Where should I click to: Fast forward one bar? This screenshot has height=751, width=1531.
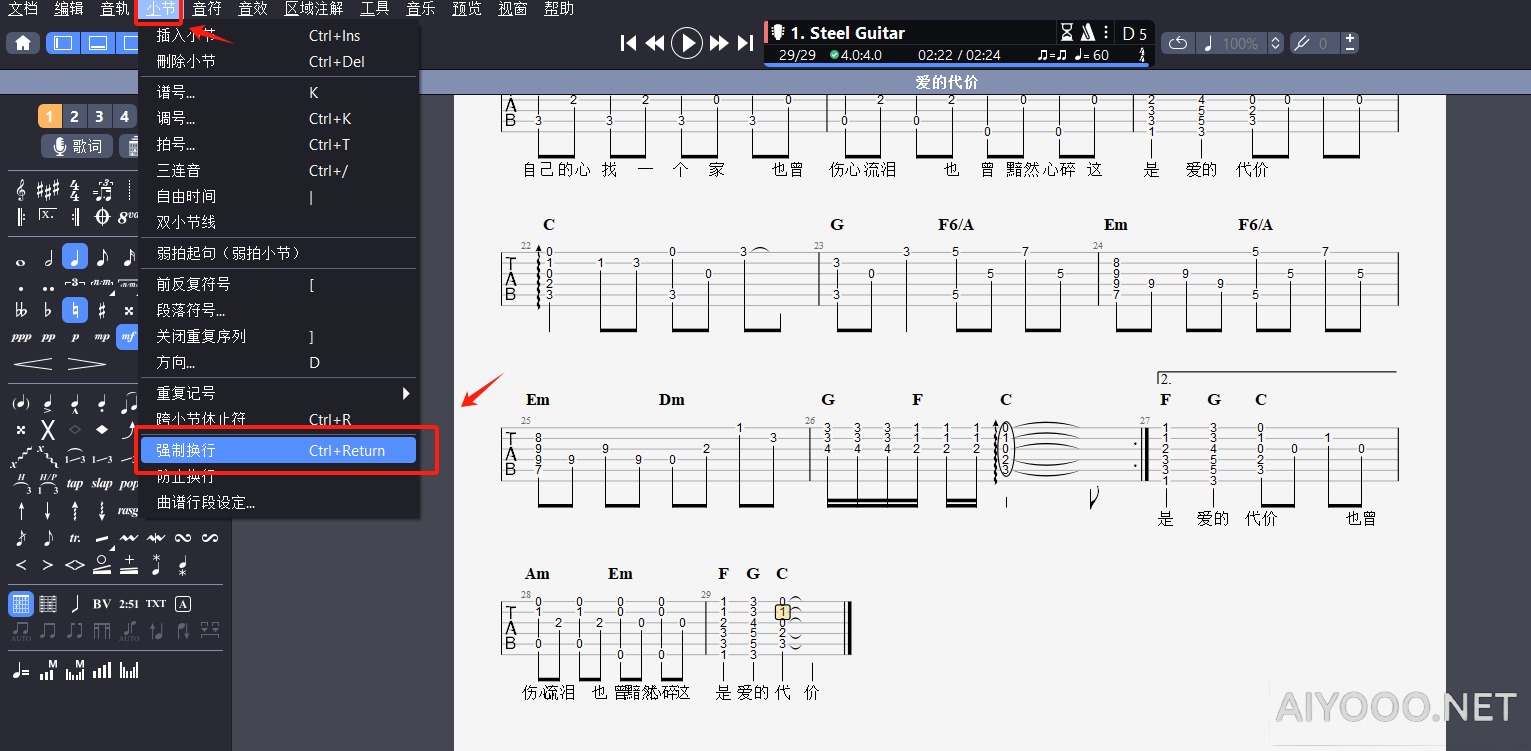719,43
